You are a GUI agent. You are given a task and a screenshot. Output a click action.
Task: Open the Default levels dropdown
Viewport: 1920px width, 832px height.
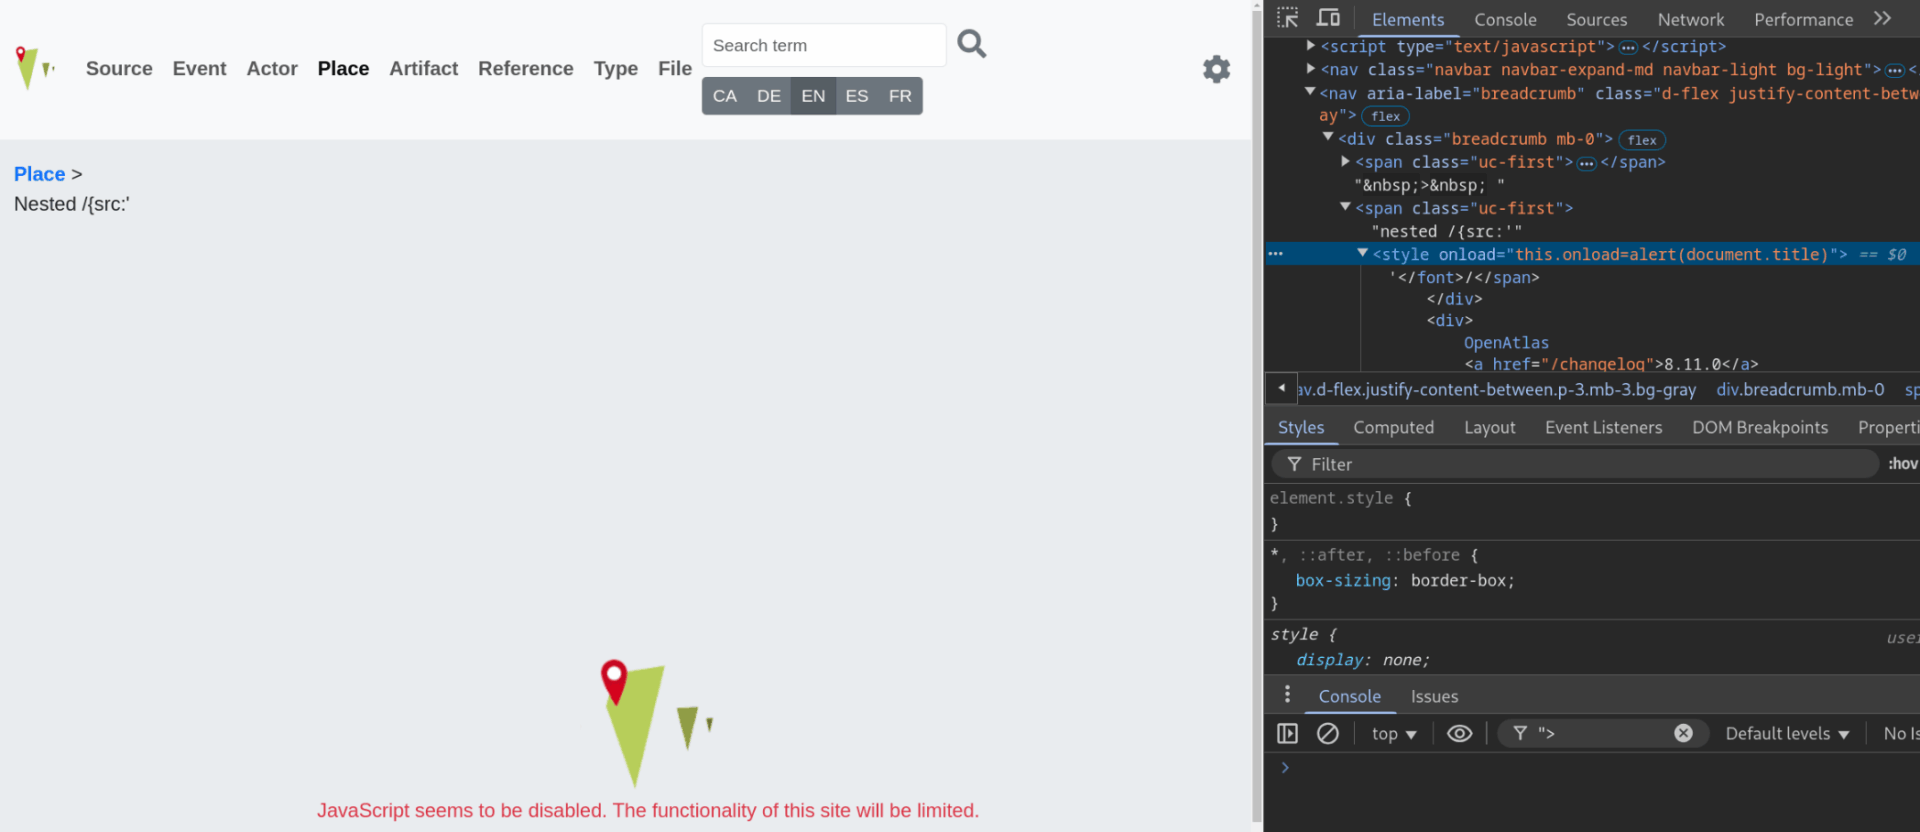[x=1787, y=733]
